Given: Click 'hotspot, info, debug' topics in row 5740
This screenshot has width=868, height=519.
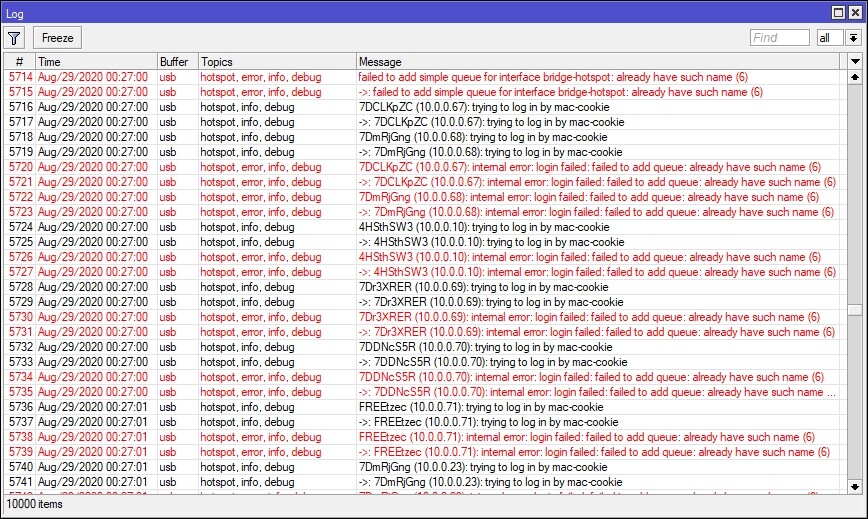Looking at the screenshot, I should (x=247, y=466).
